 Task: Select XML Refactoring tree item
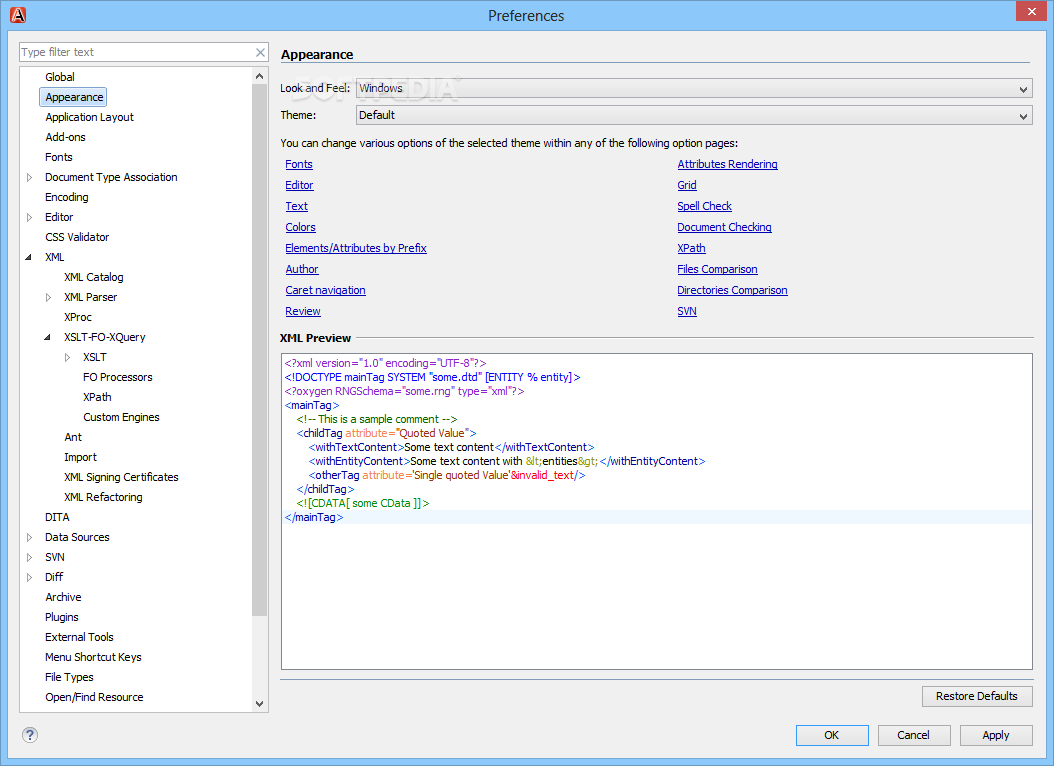tap(103, 497)
